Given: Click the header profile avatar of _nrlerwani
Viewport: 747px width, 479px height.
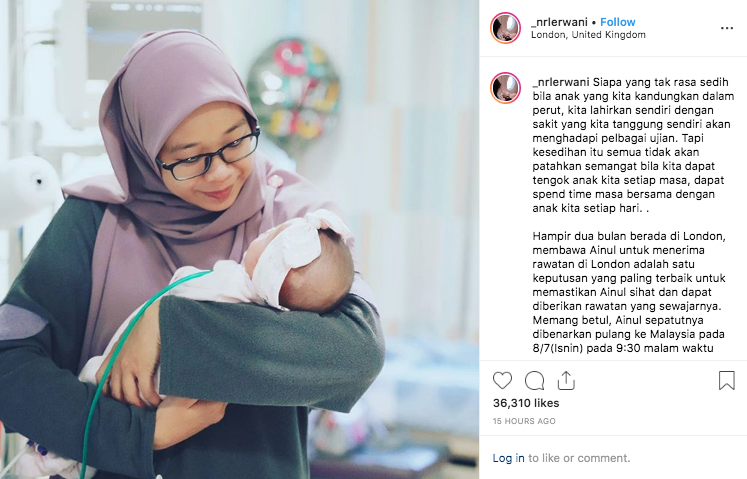Looking at the screenshot, I should (505, 28).
